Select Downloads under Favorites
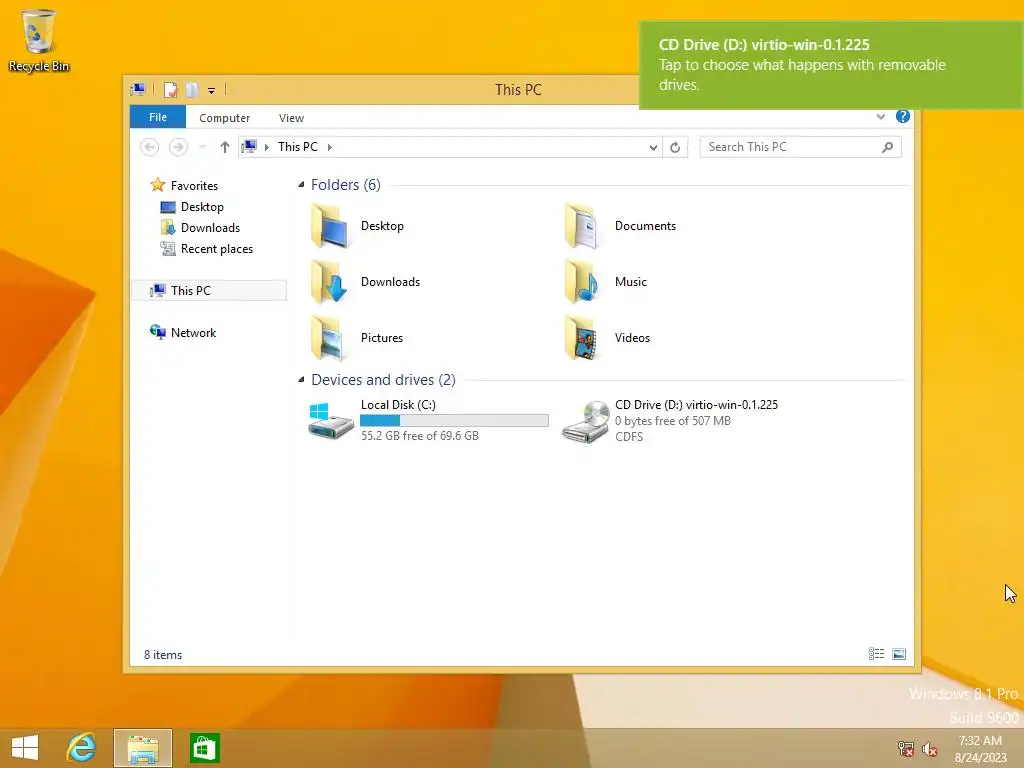The width and height of the screenshot is (1024, 768). 200,228
